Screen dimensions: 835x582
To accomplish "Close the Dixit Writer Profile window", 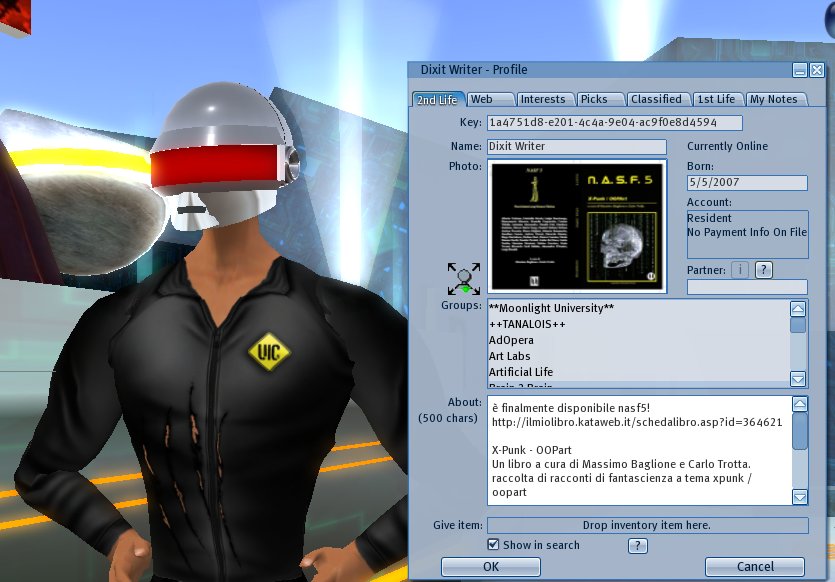I will 816,70.
